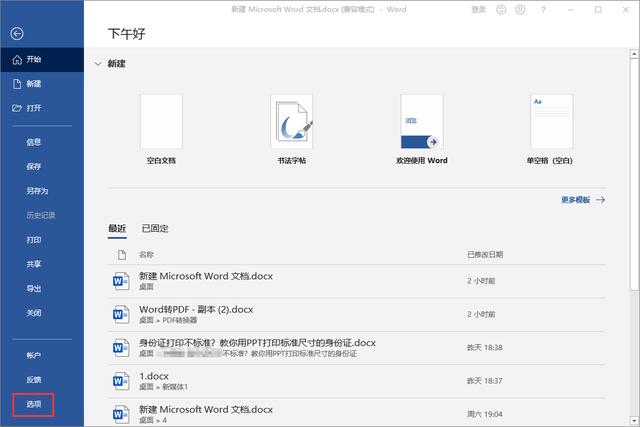The height and width of the screenshot is (427, 640).
Task: Click the new document icon beside 新建
Action: click(x=17, y=84)
